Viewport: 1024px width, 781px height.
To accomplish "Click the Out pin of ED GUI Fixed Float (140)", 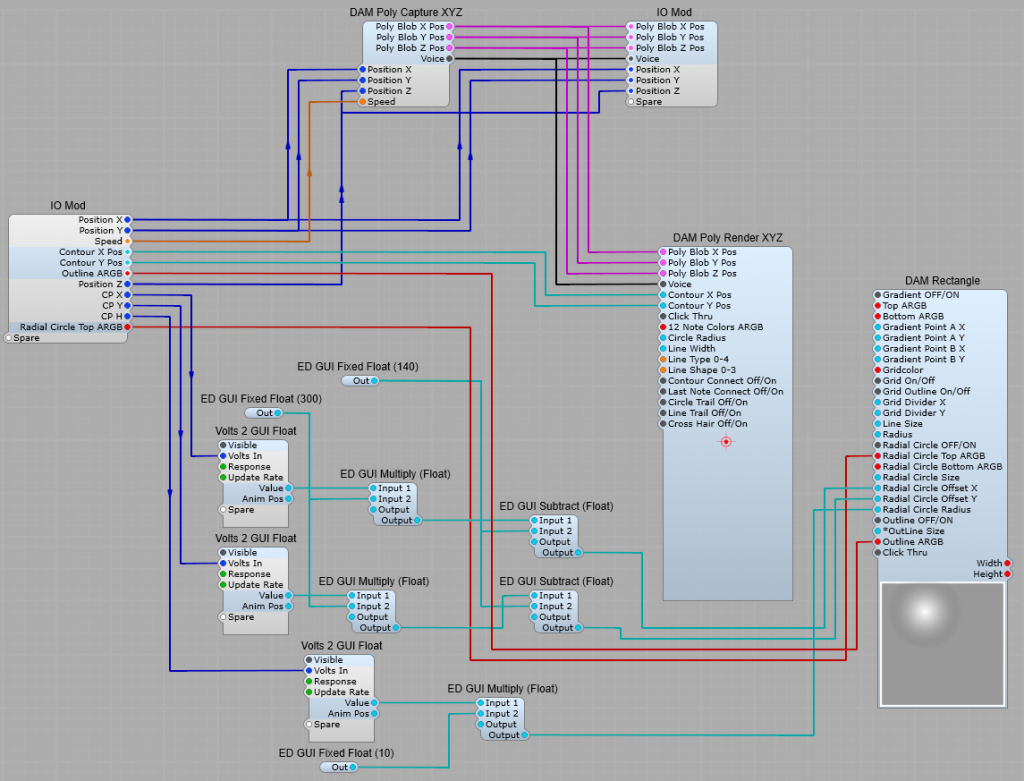I will 374,381.
